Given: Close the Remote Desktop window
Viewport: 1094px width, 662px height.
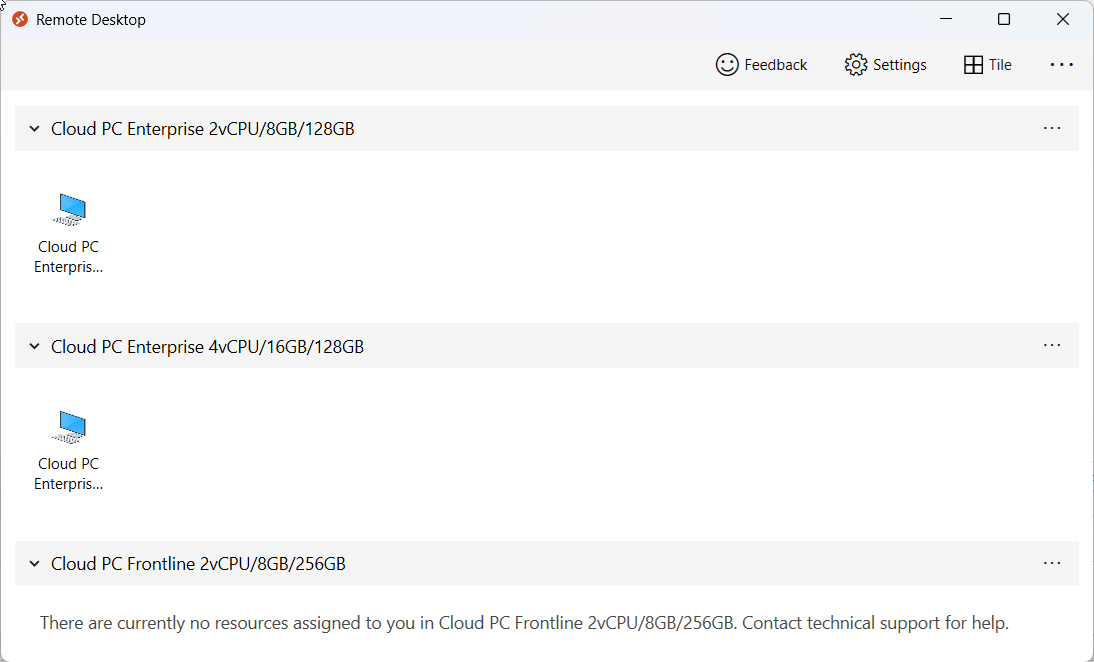Looking at the screenshot, I should point(1063,20).
